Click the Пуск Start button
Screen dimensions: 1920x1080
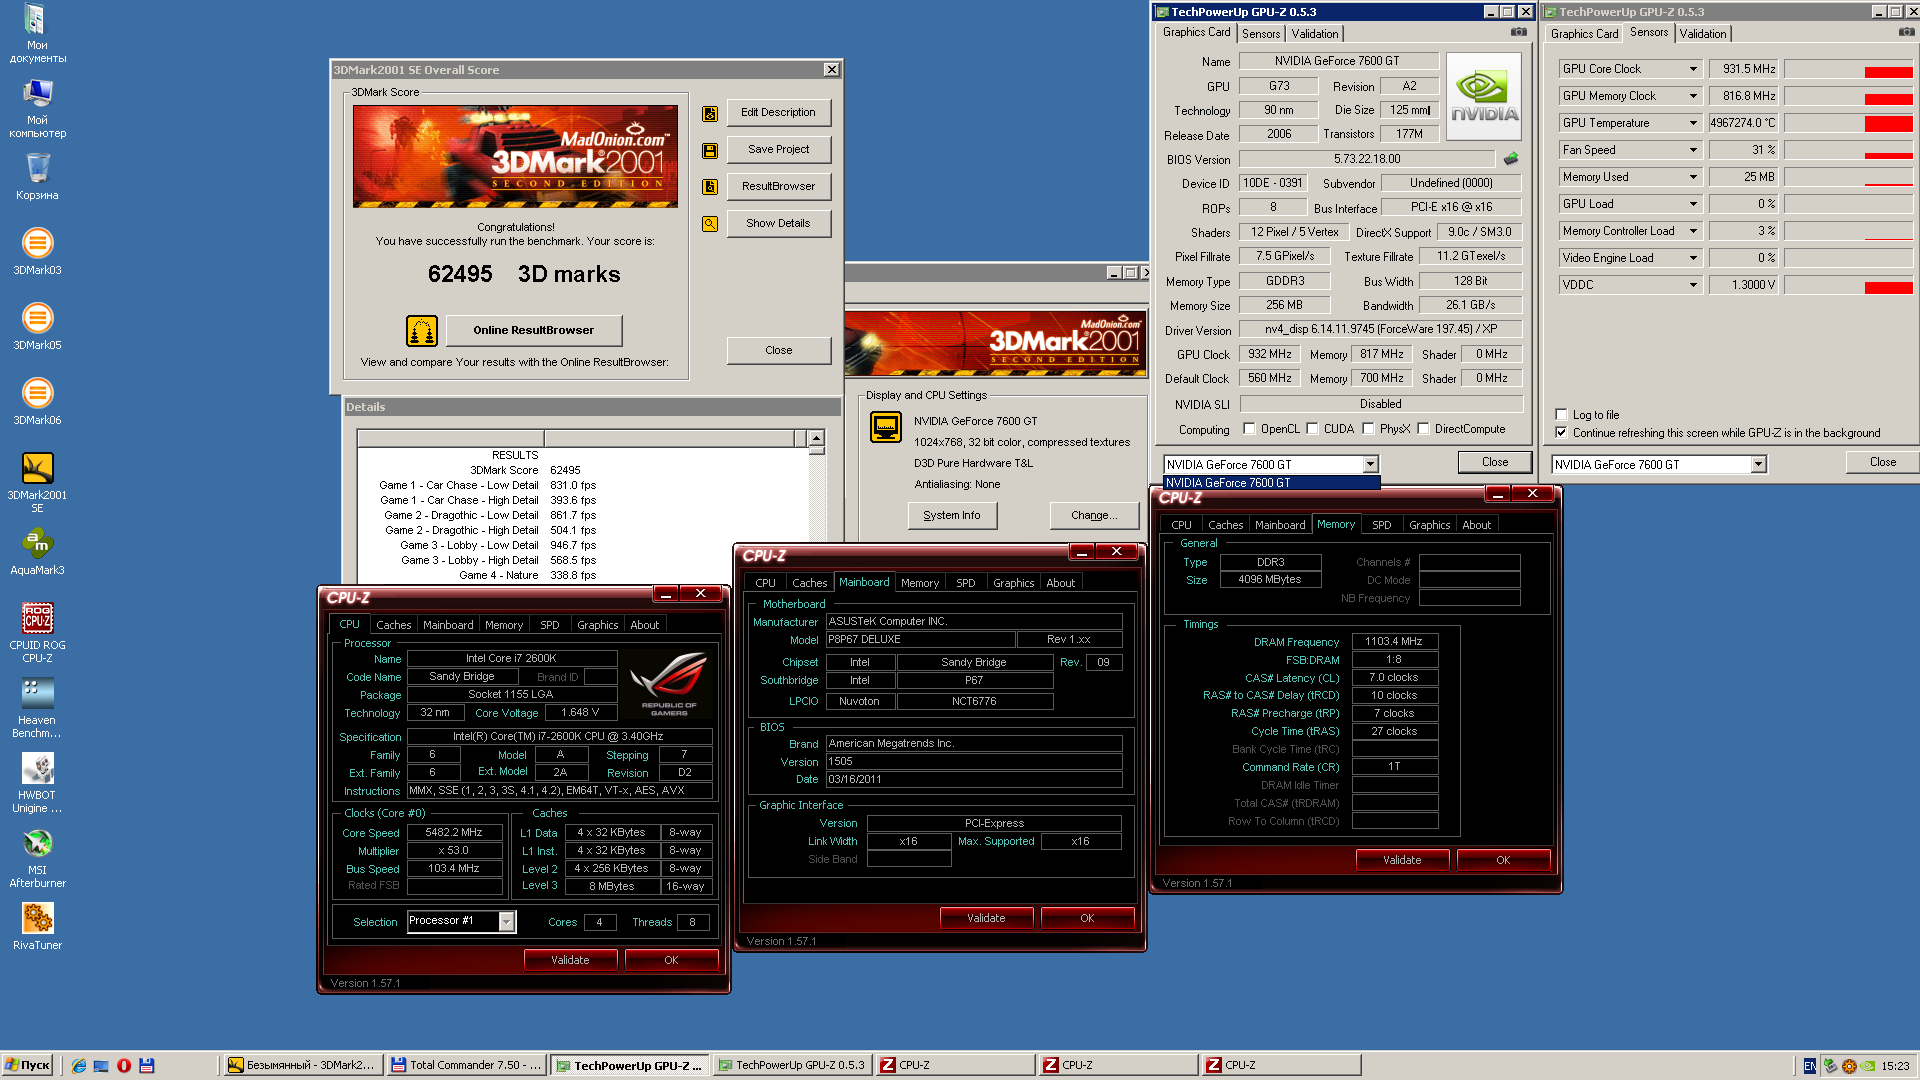[27, 1065]
